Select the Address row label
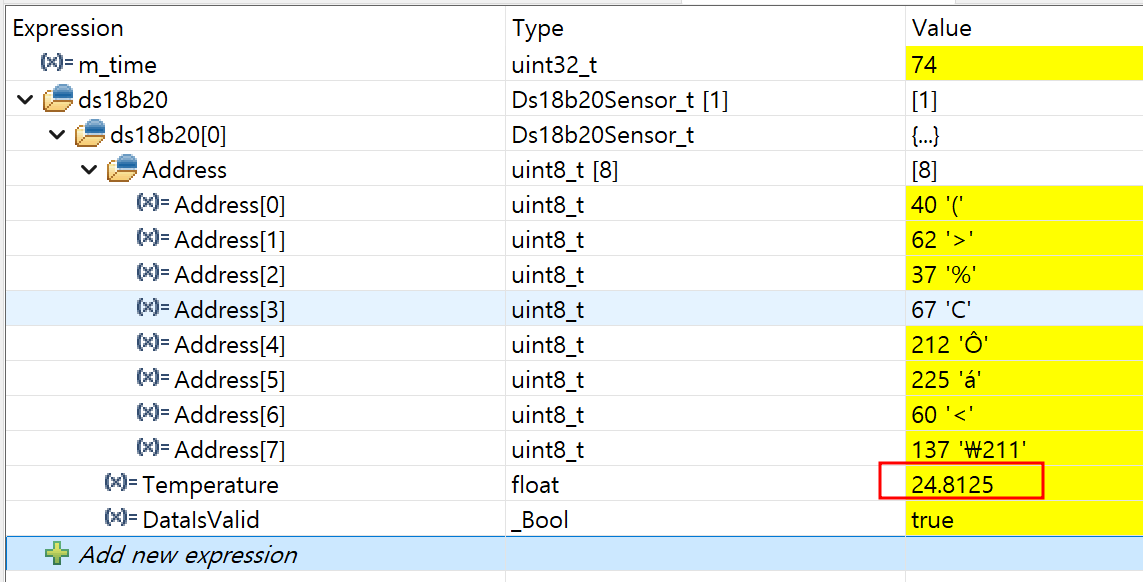This screenshot has width=1143, height=582. [x=184, y=170]
